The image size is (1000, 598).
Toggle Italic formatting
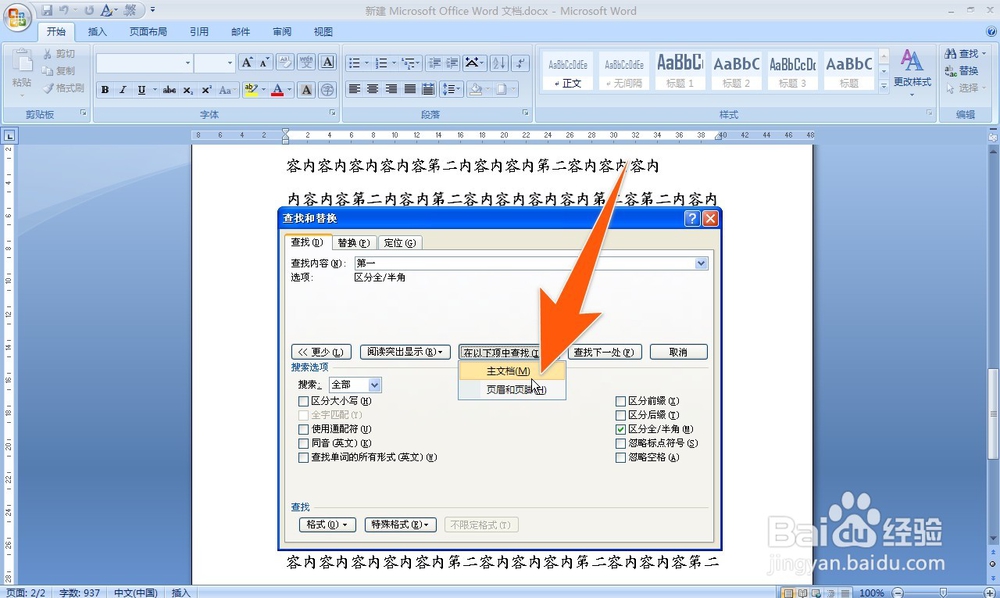[122, 90]
